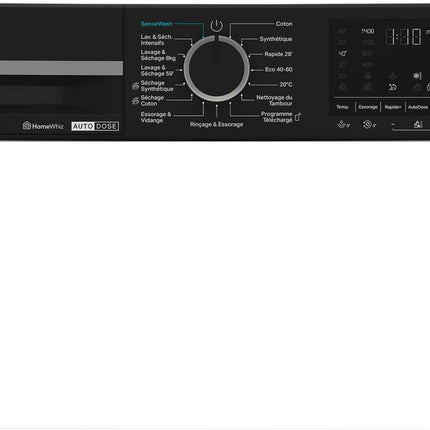Select the Coton programme label
Image resolution: width=430 pixels, height=430 pixels.
point(284,24)
